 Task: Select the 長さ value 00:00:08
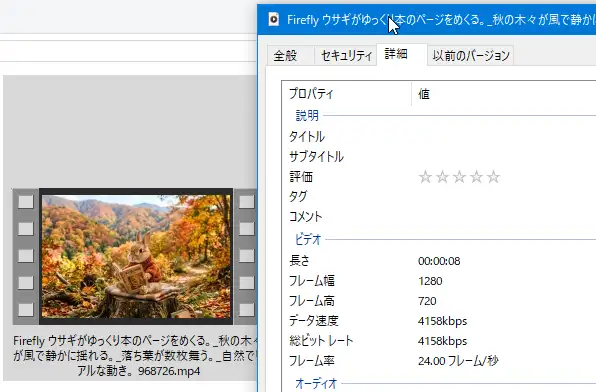click(439, 261)
